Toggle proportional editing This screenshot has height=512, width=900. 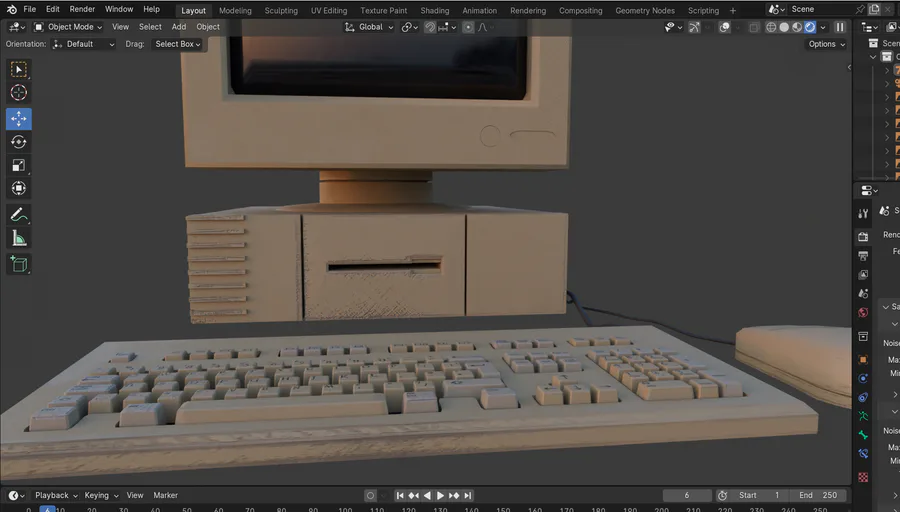tap(468, 27)
